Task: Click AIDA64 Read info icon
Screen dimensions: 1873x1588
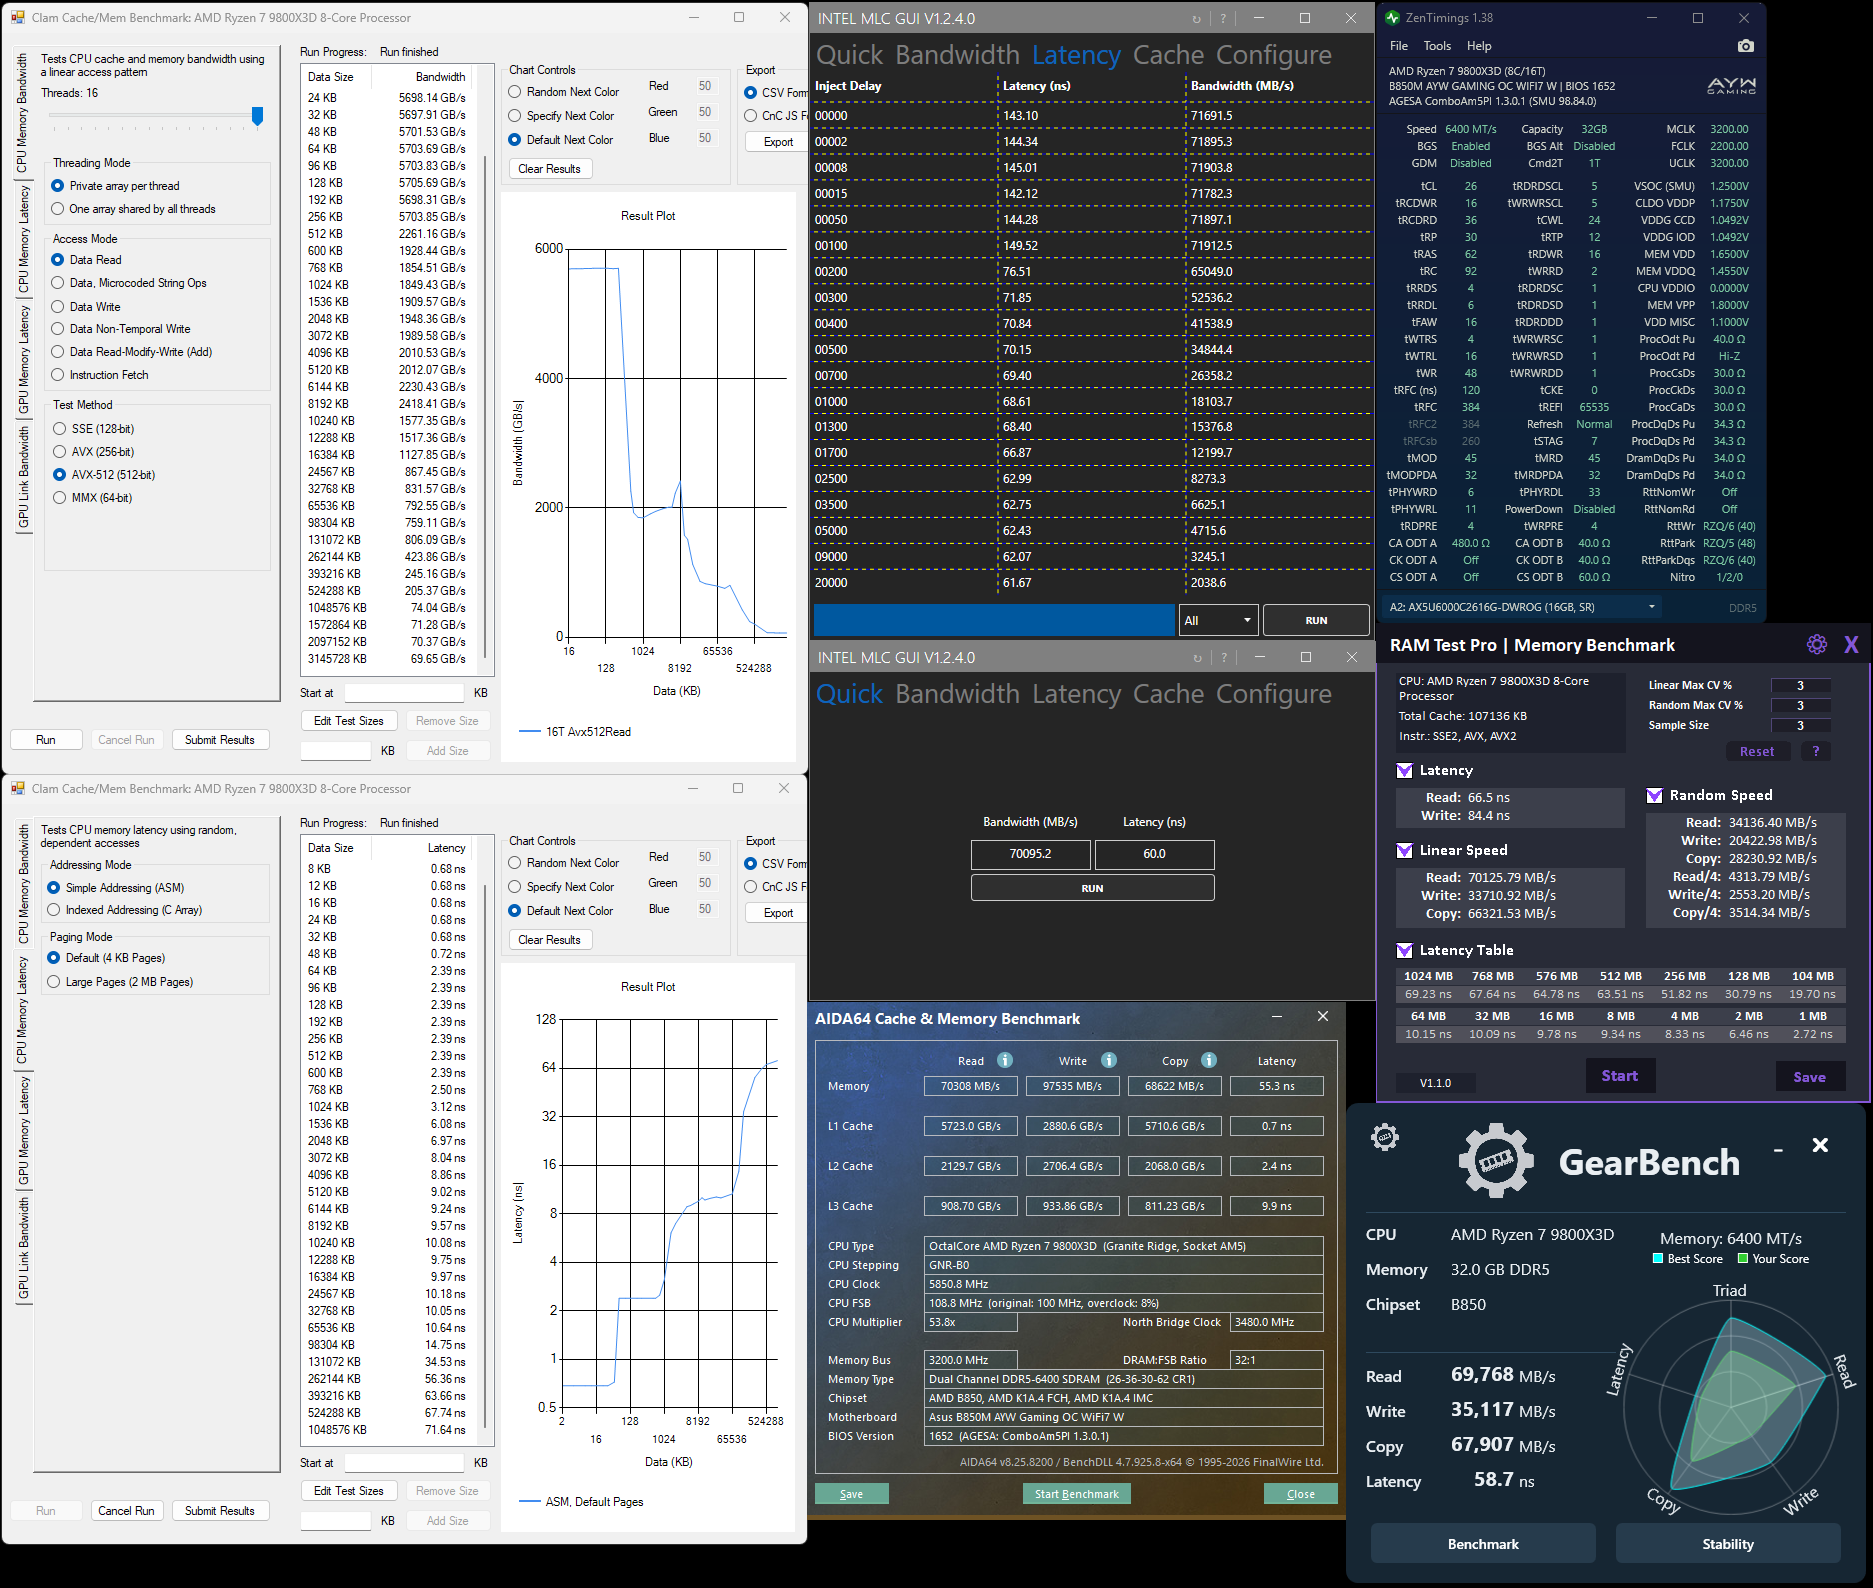Action: coord(1005,1060)
